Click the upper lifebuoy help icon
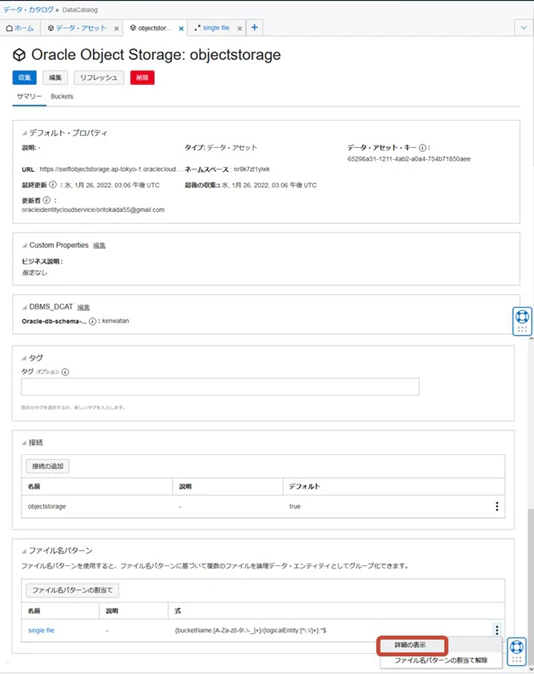This screenshot has width=534, height=674. coord(522,317)
